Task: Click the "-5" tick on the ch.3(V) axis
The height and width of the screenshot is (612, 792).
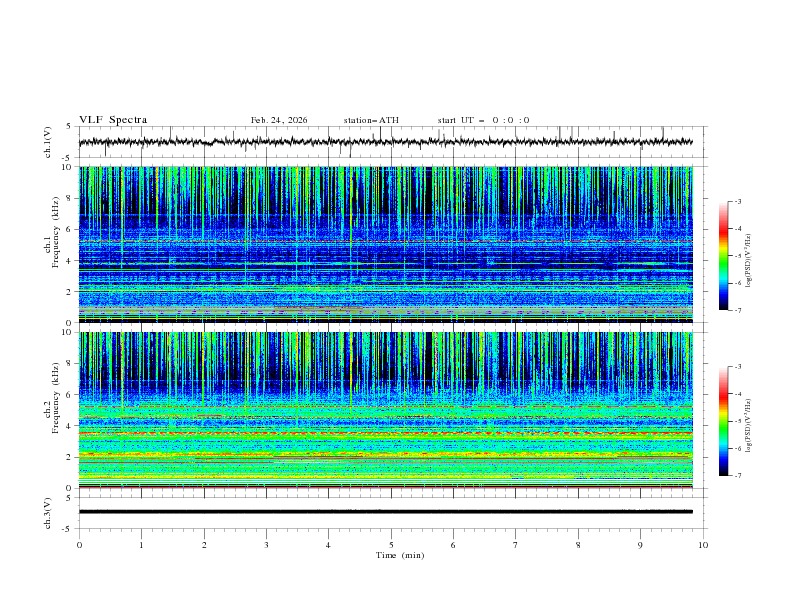Action: click(68, 529)
